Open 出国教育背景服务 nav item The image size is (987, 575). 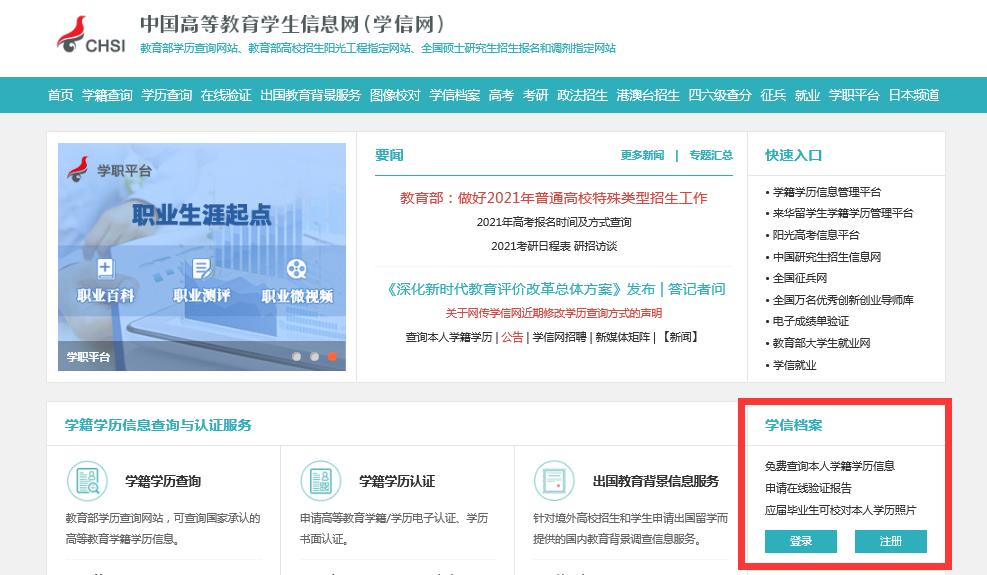[x=310, y=95]
